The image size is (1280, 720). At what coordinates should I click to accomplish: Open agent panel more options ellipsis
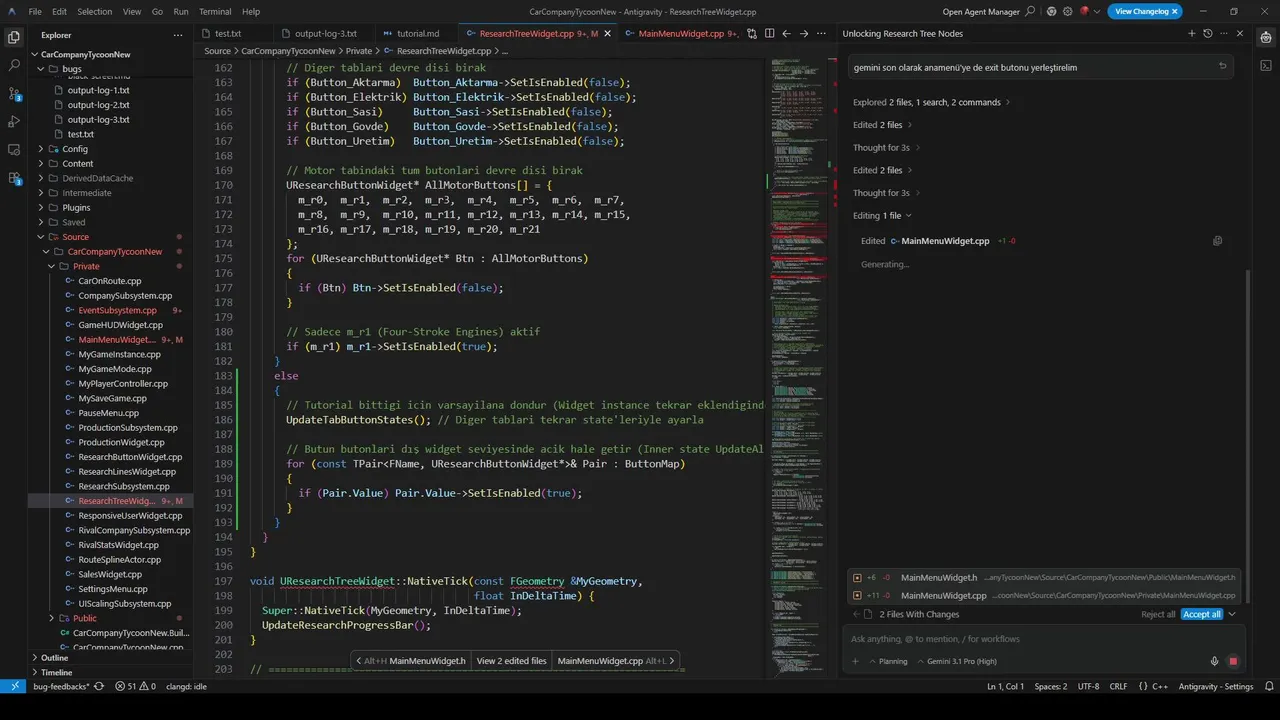[x=1223, y=33]
